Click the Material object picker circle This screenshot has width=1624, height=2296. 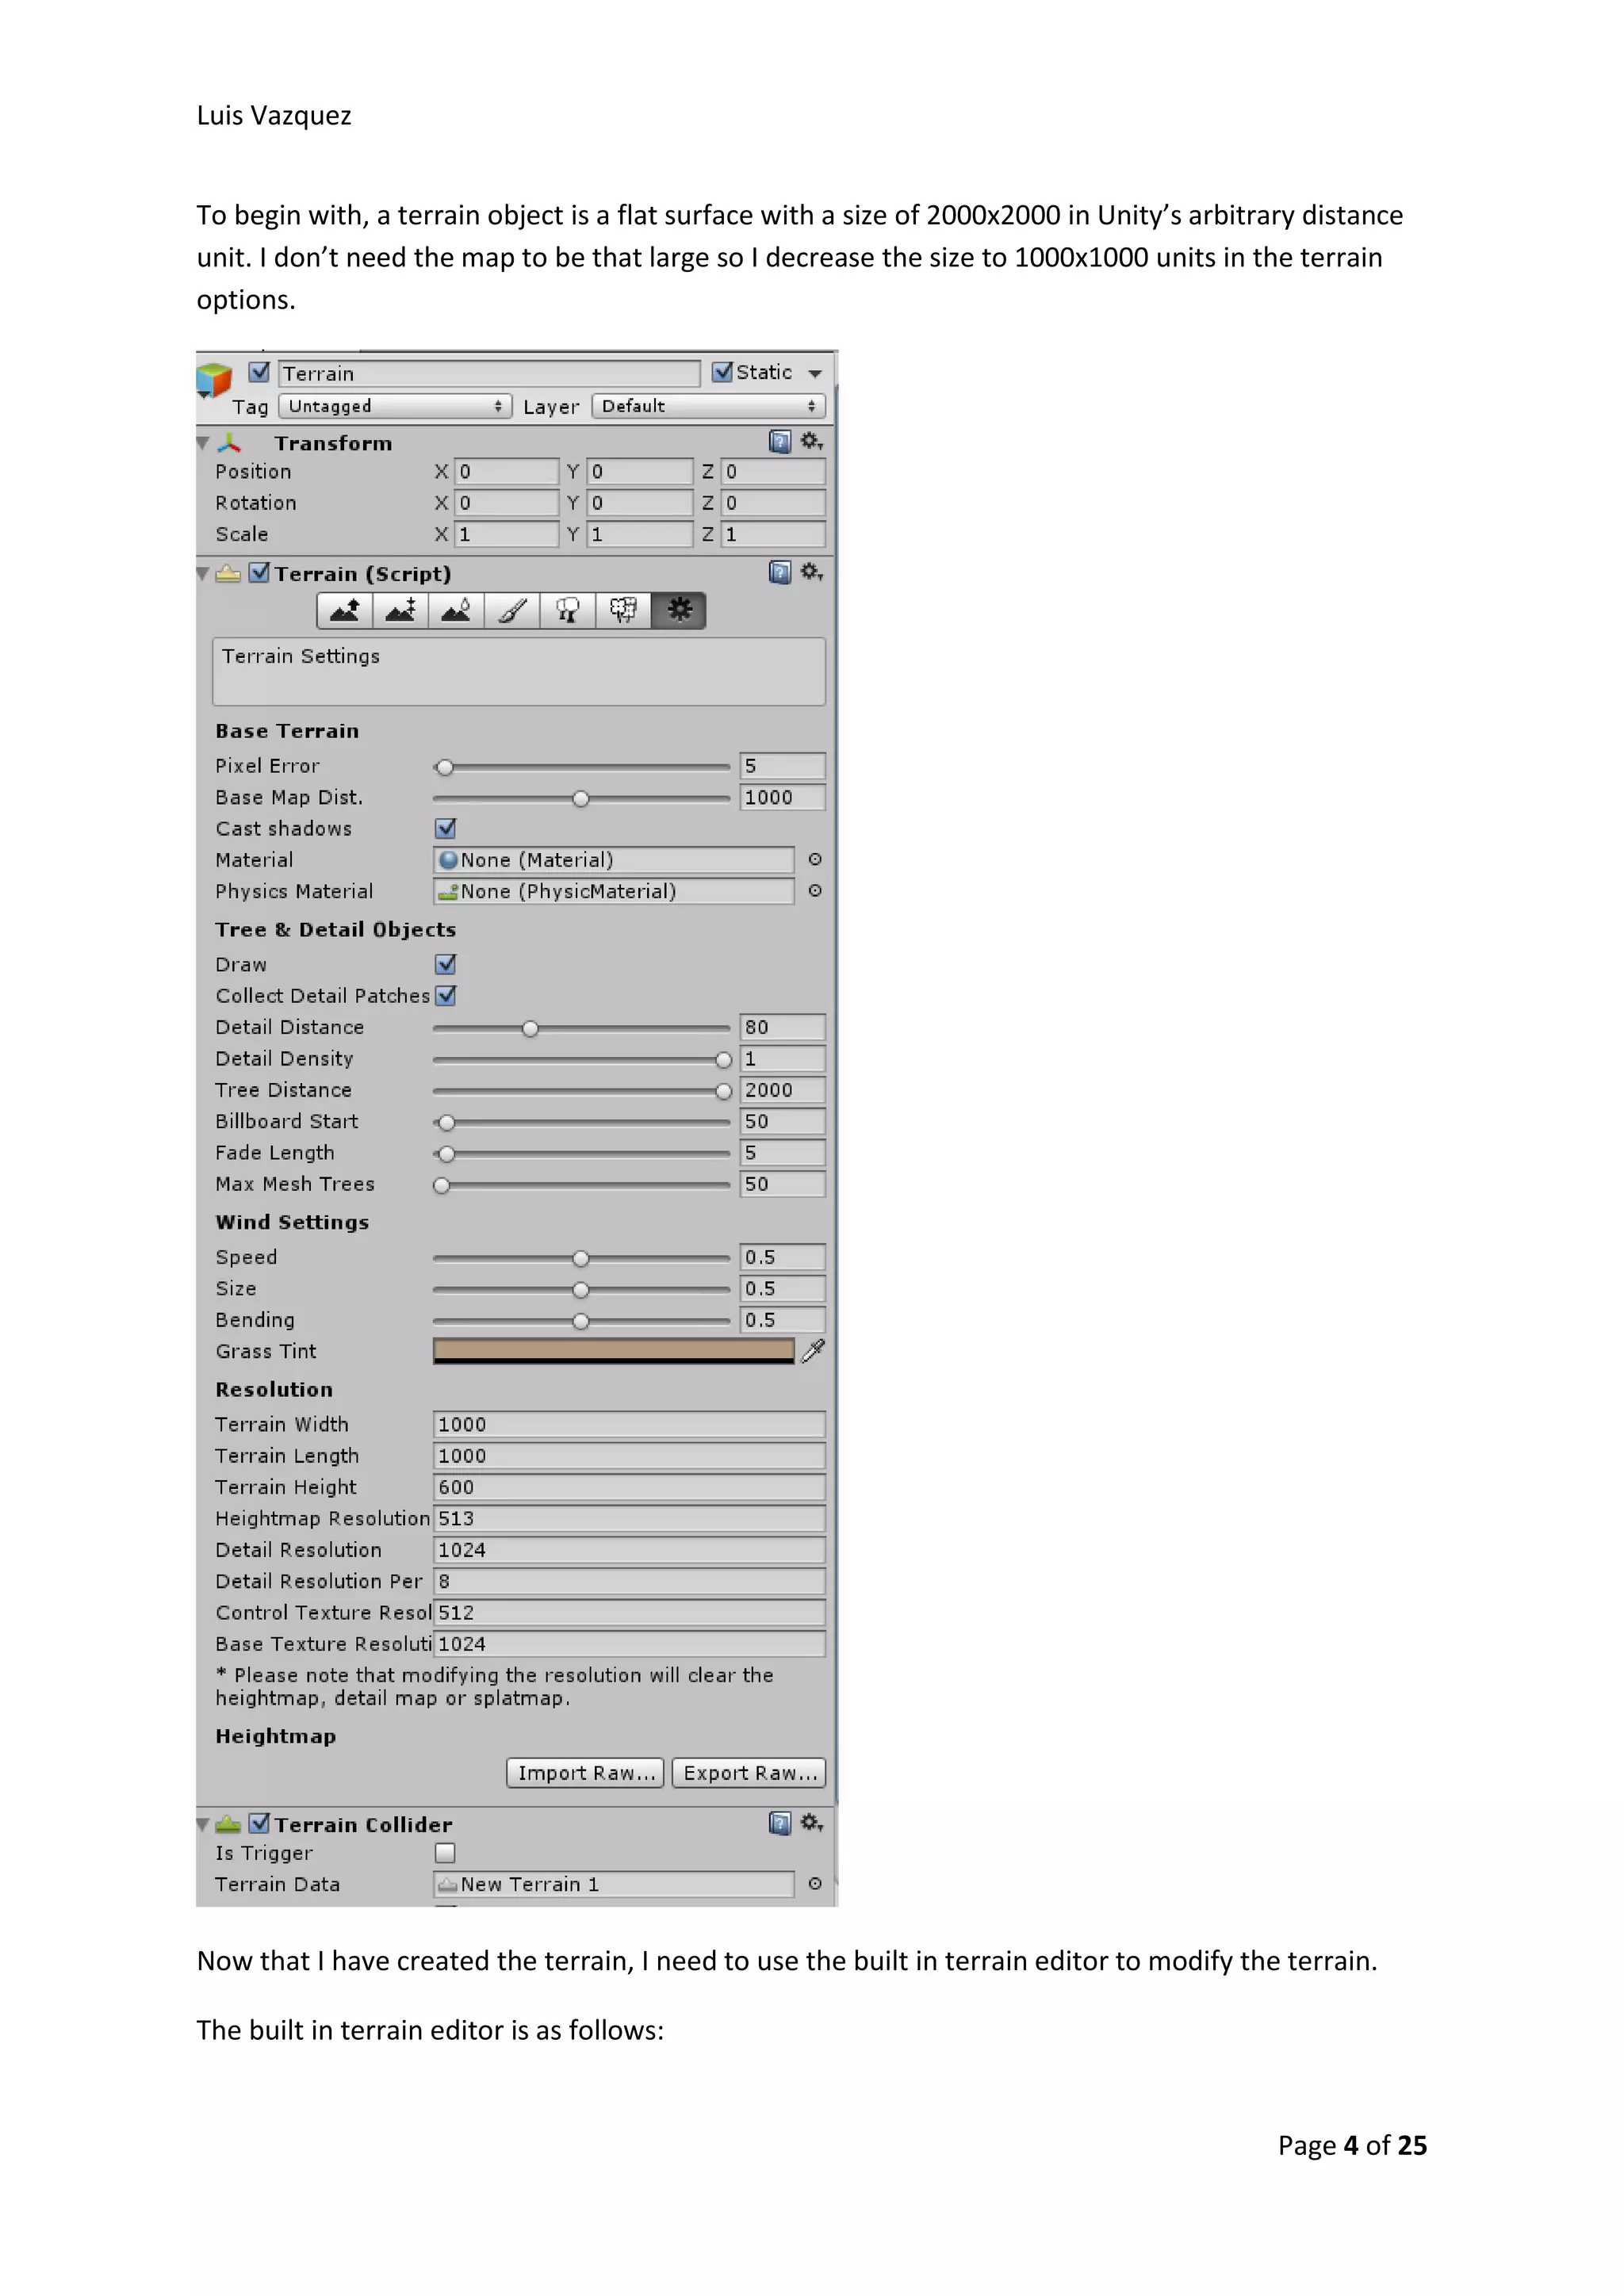[x=815, y=859]
